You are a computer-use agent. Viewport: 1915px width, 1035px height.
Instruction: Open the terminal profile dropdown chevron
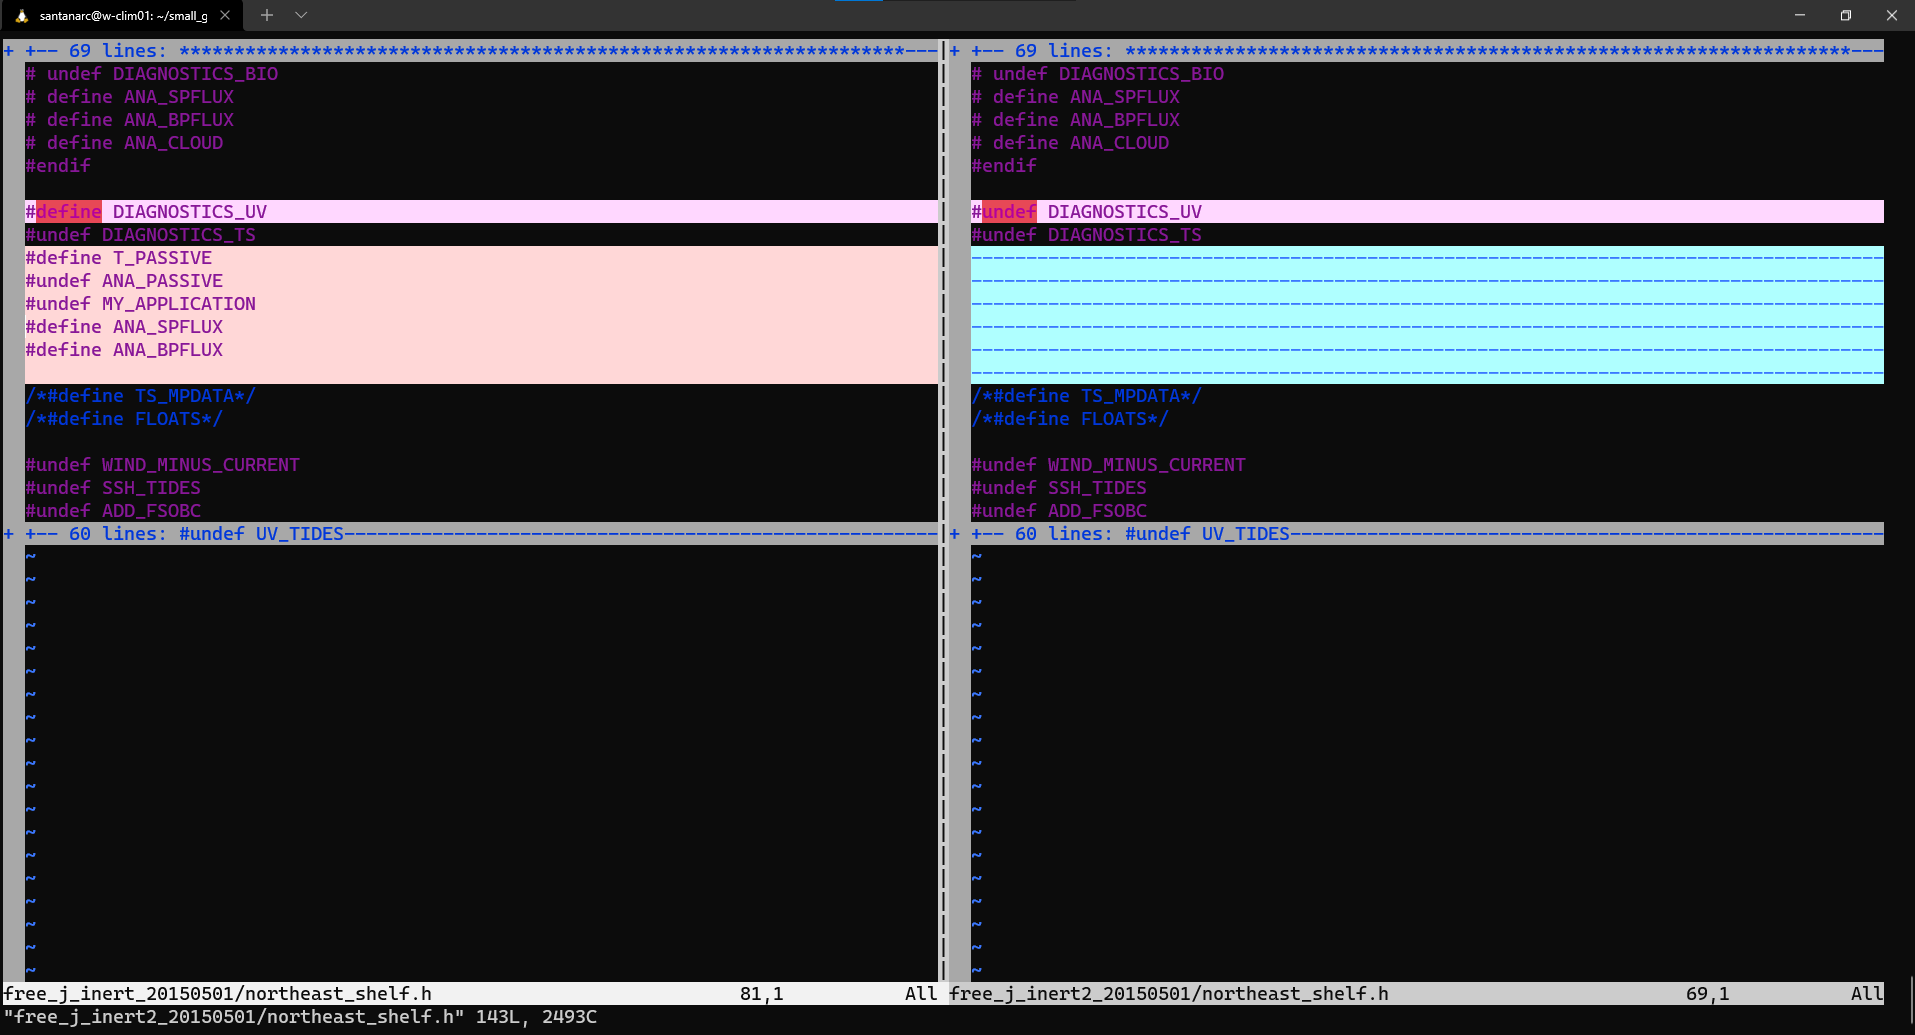[301, 15]
